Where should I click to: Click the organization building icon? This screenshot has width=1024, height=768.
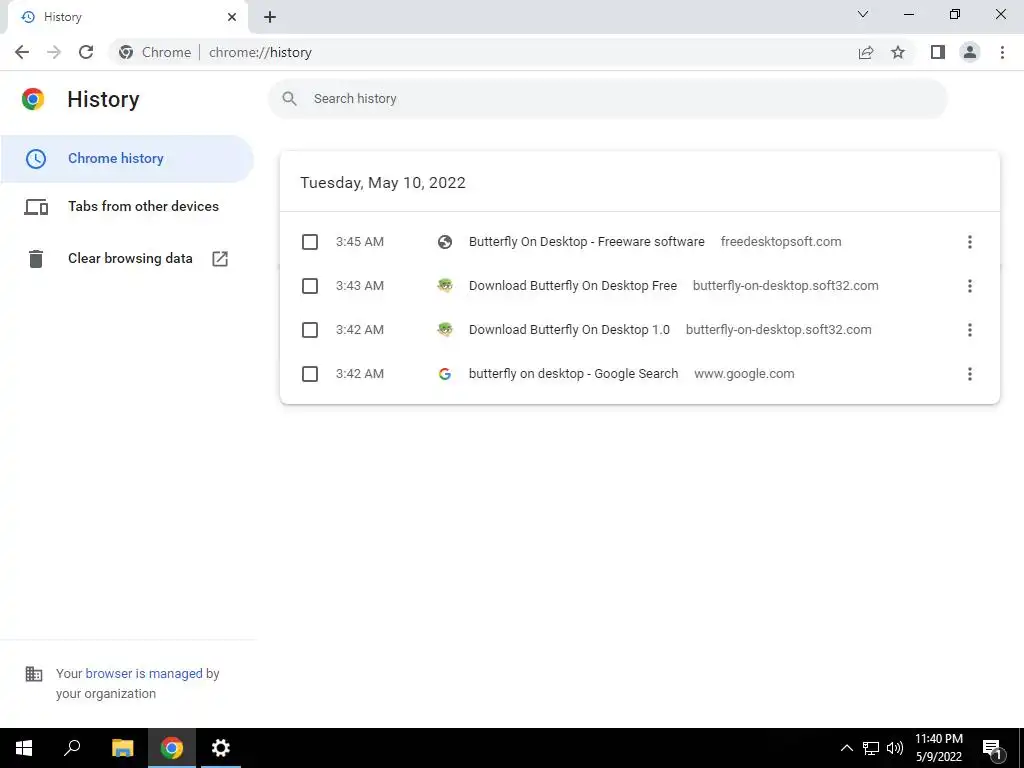click(33, 674)
